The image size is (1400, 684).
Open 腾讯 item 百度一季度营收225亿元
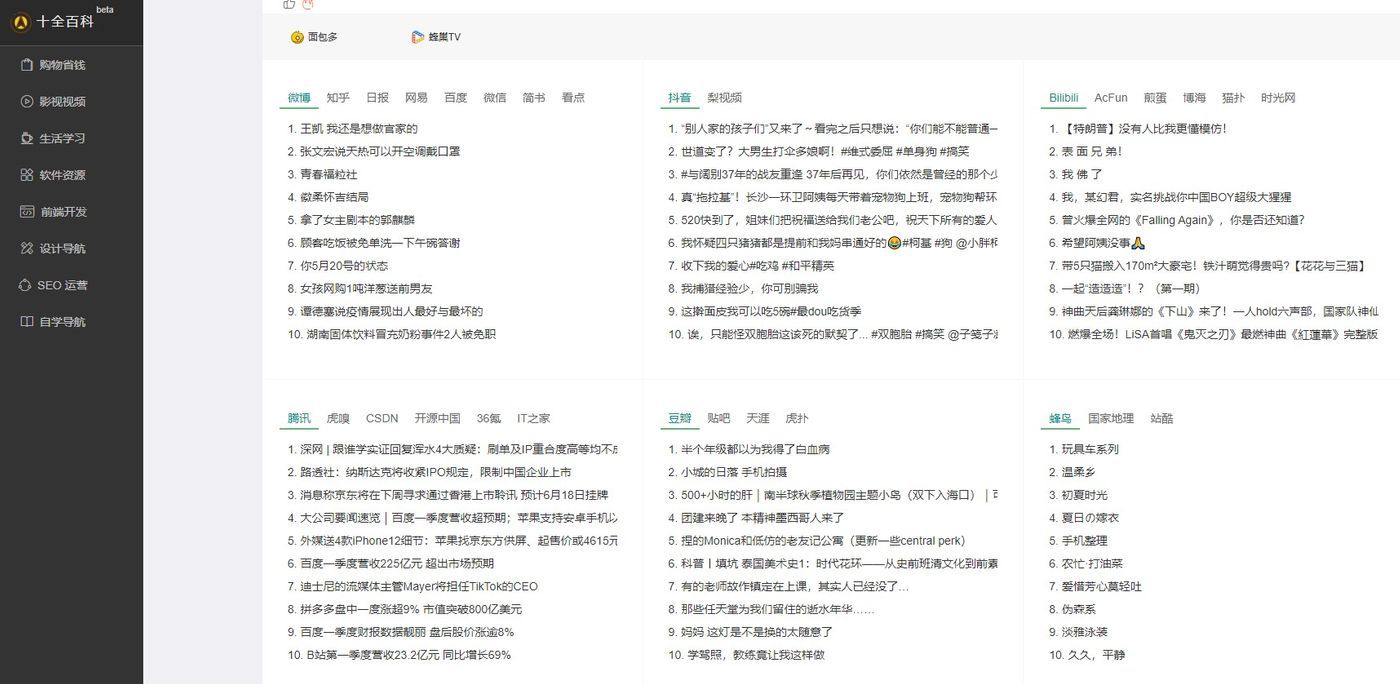click(x=397, y=563)
